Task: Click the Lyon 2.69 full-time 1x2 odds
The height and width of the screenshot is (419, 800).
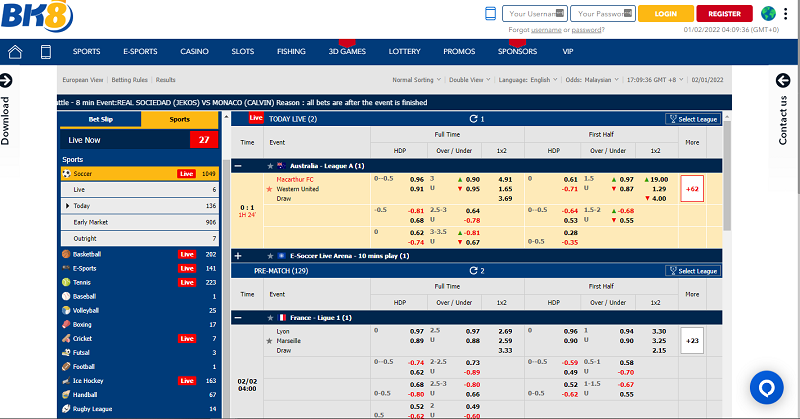Action: tap(505, 332)
